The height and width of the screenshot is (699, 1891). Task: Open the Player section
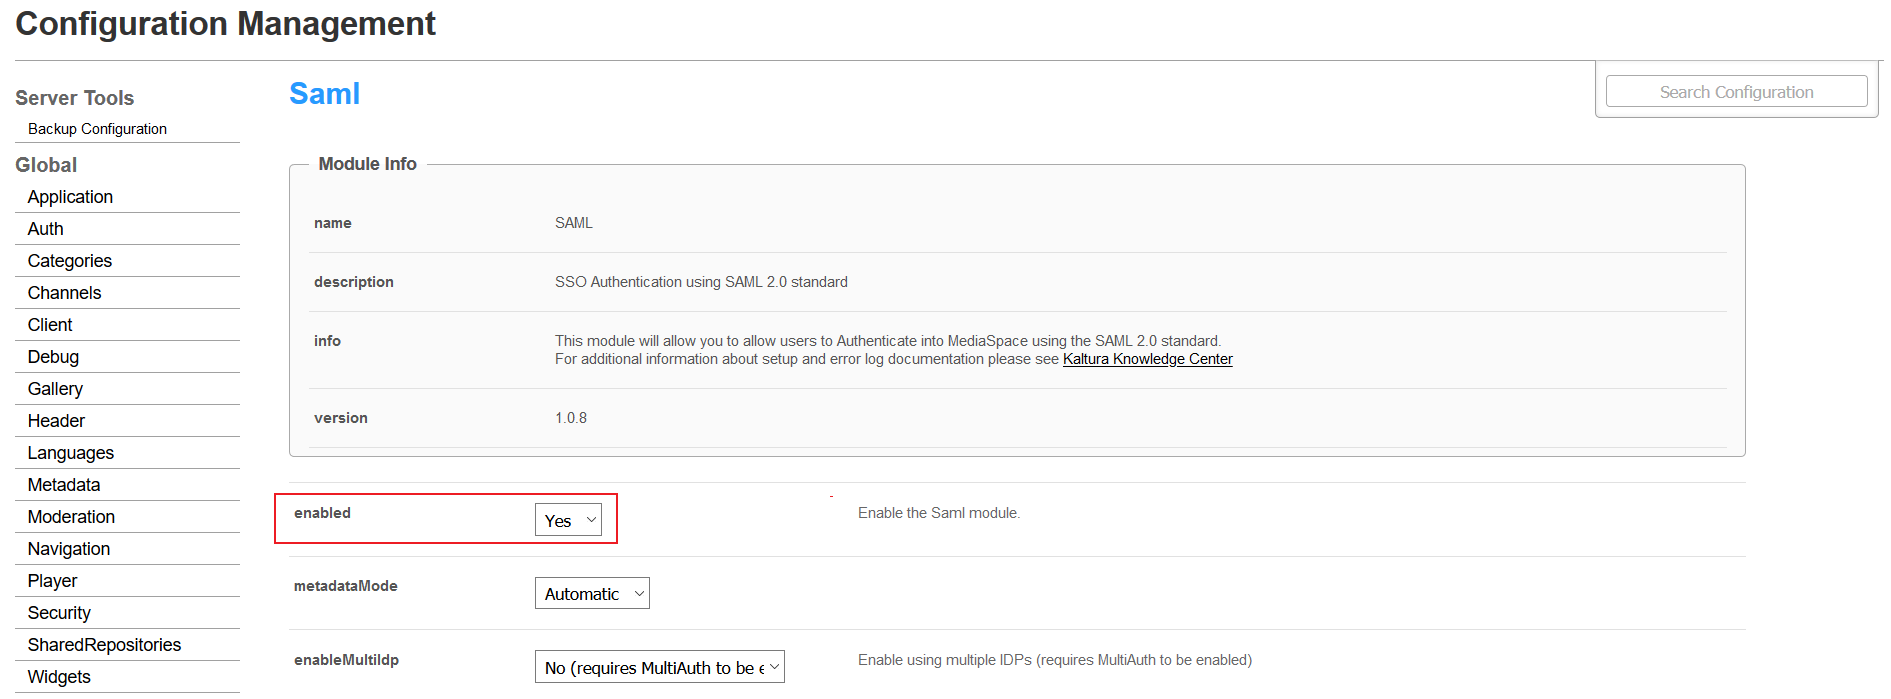[x=52, y=581]
